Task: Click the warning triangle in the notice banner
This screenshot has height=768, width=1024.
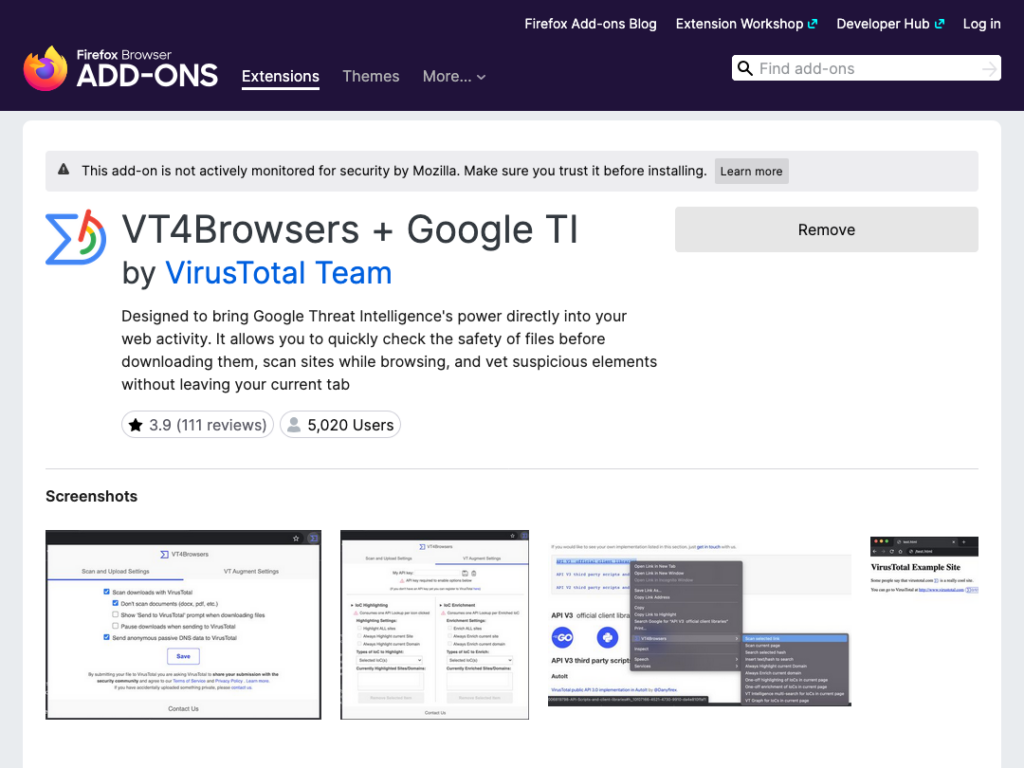Action: pyautogui.click(x=64, y=170)
